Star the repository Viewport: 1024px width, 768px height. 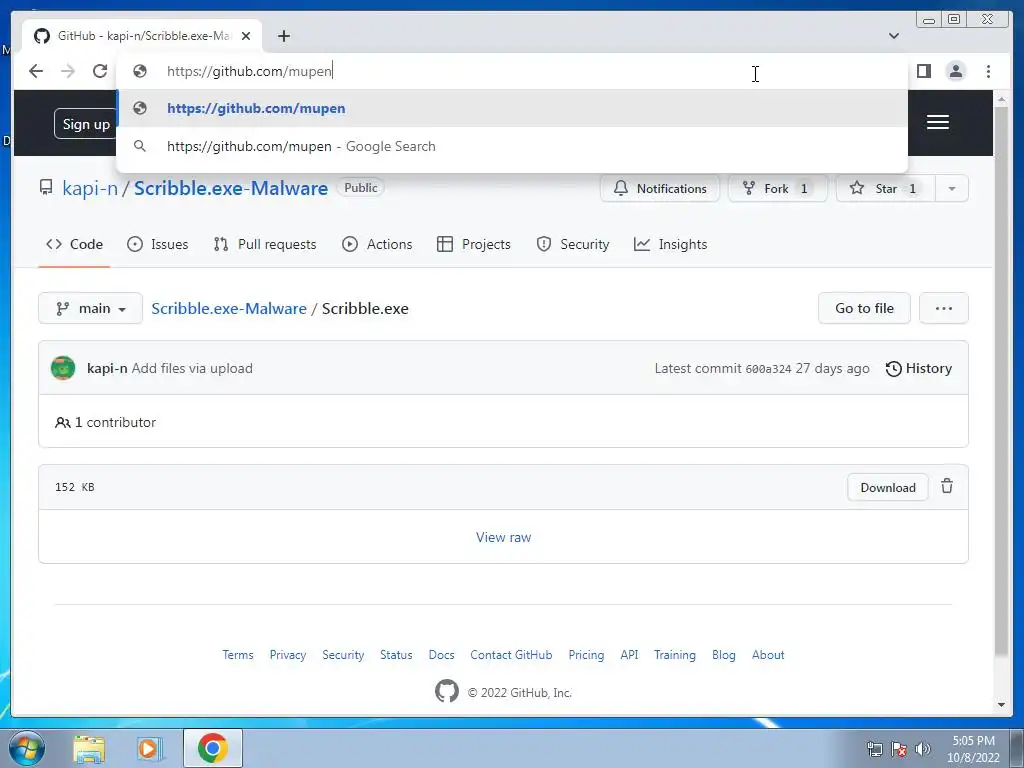(x=886, y=189)
